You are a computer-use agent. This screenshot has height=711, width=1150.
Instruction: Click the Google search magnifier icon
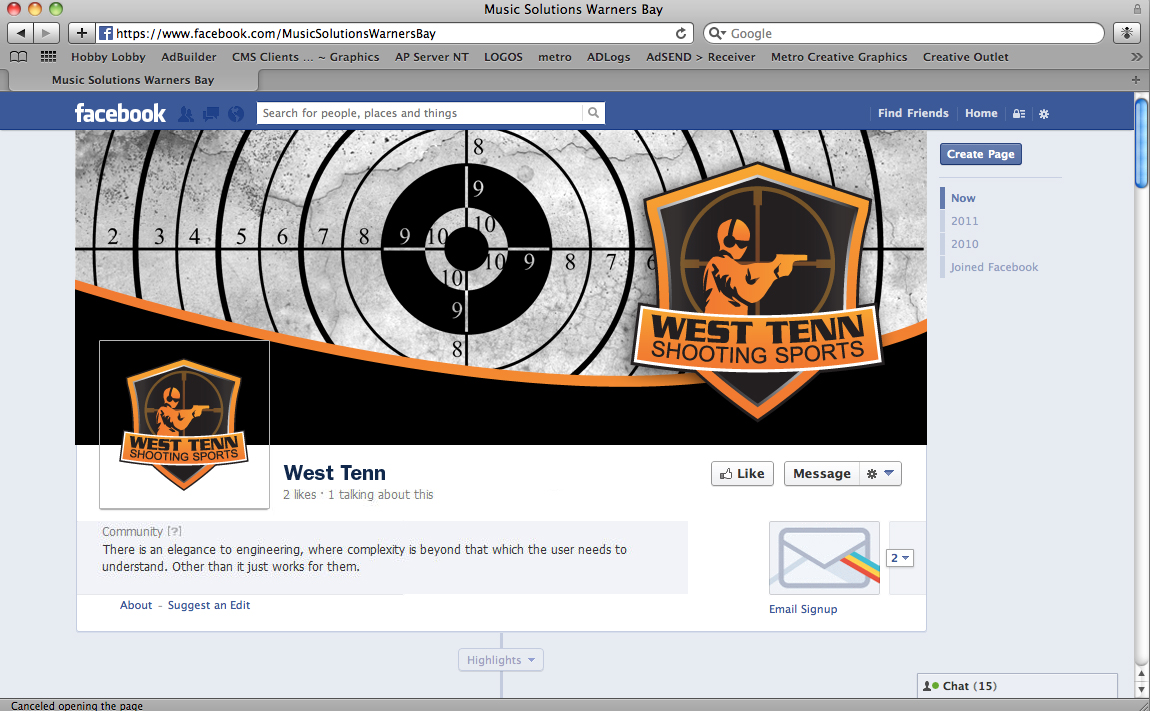click(717, 34)
